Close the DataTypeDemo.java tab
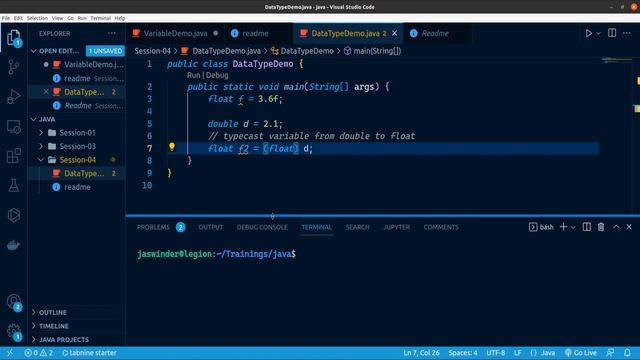640x360 pixels. point(394,33)
